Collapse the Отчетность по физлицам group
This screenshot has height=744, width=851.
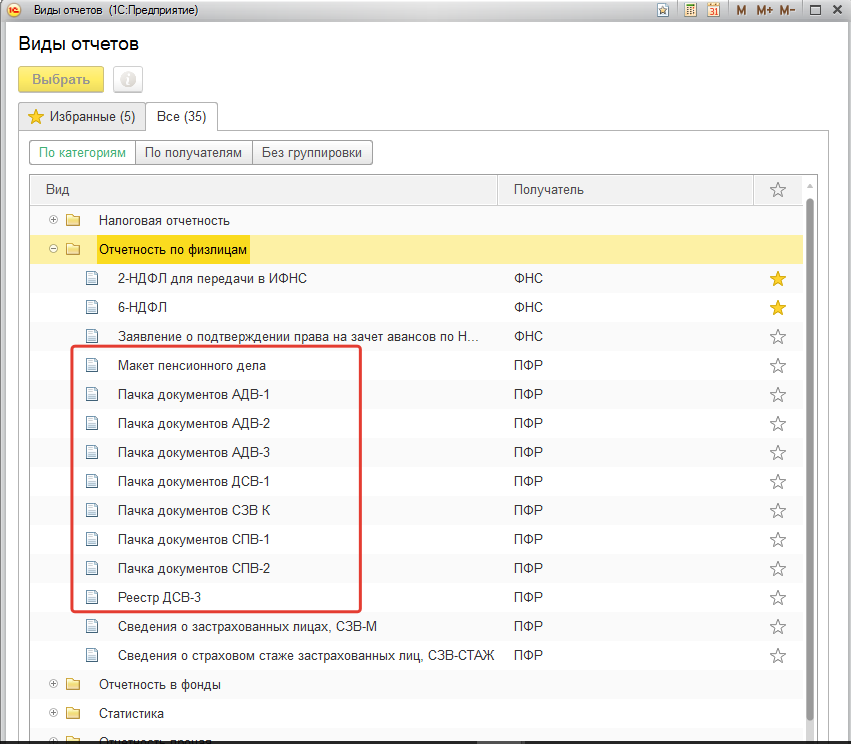53,249
